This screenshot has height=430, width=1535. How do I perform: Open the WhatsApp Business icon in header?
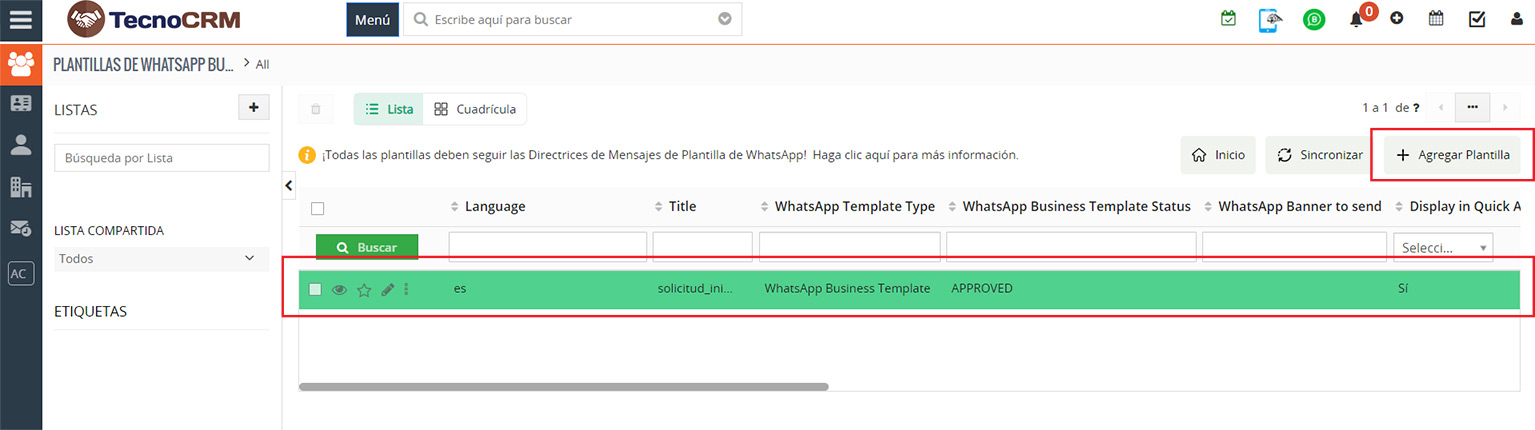coord(1314,19)
